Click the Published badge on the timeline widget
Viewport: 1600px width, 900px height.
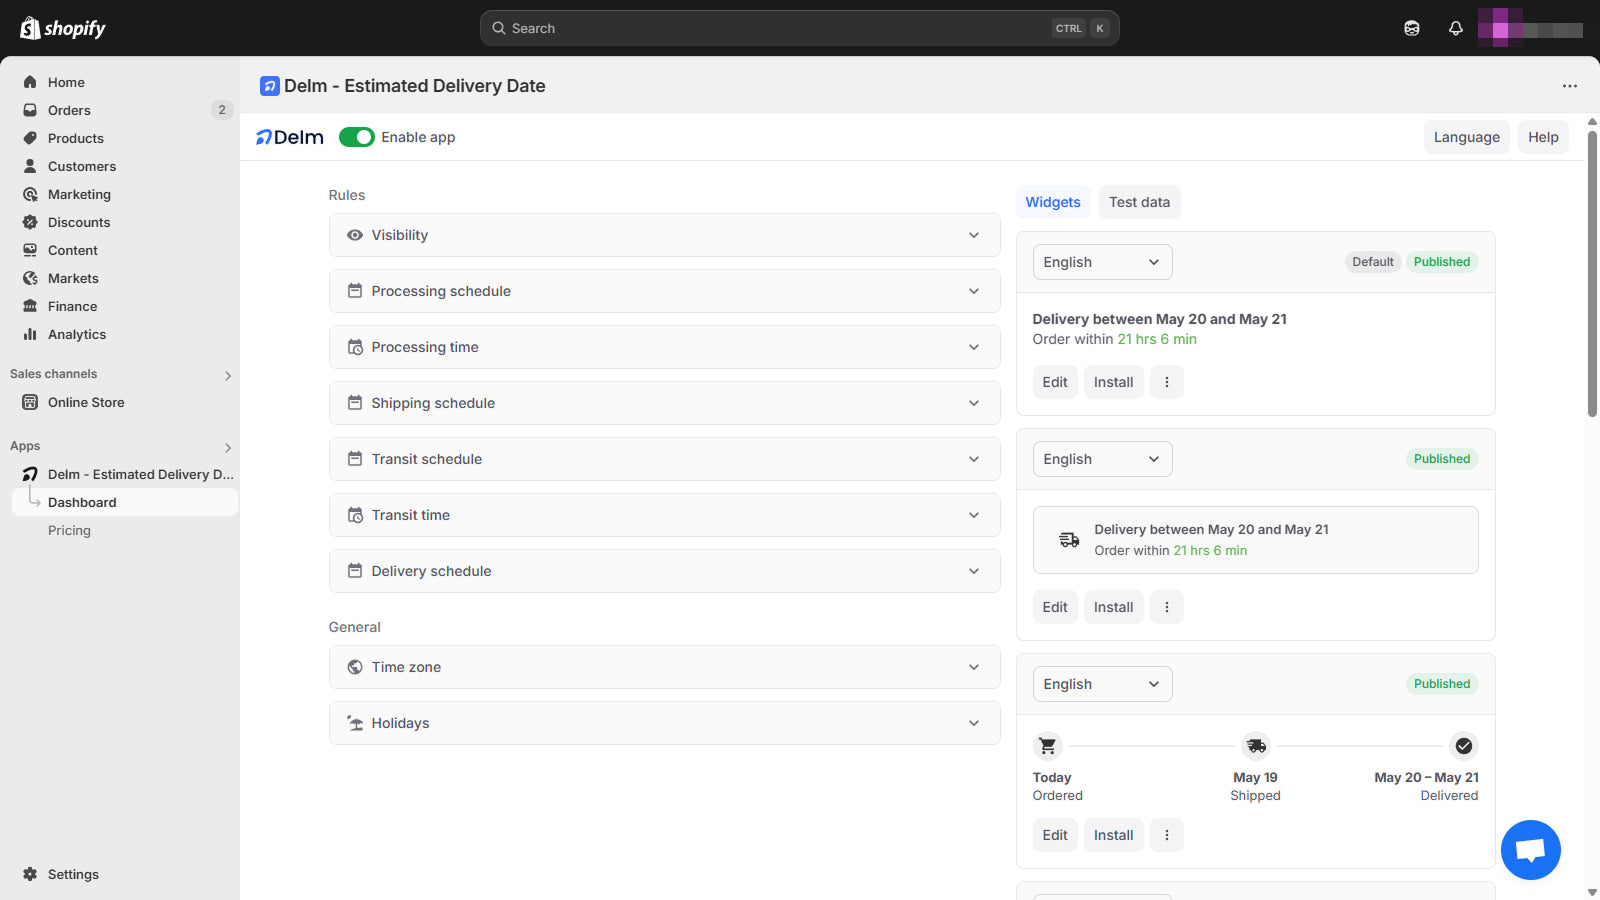(1442, 684)
